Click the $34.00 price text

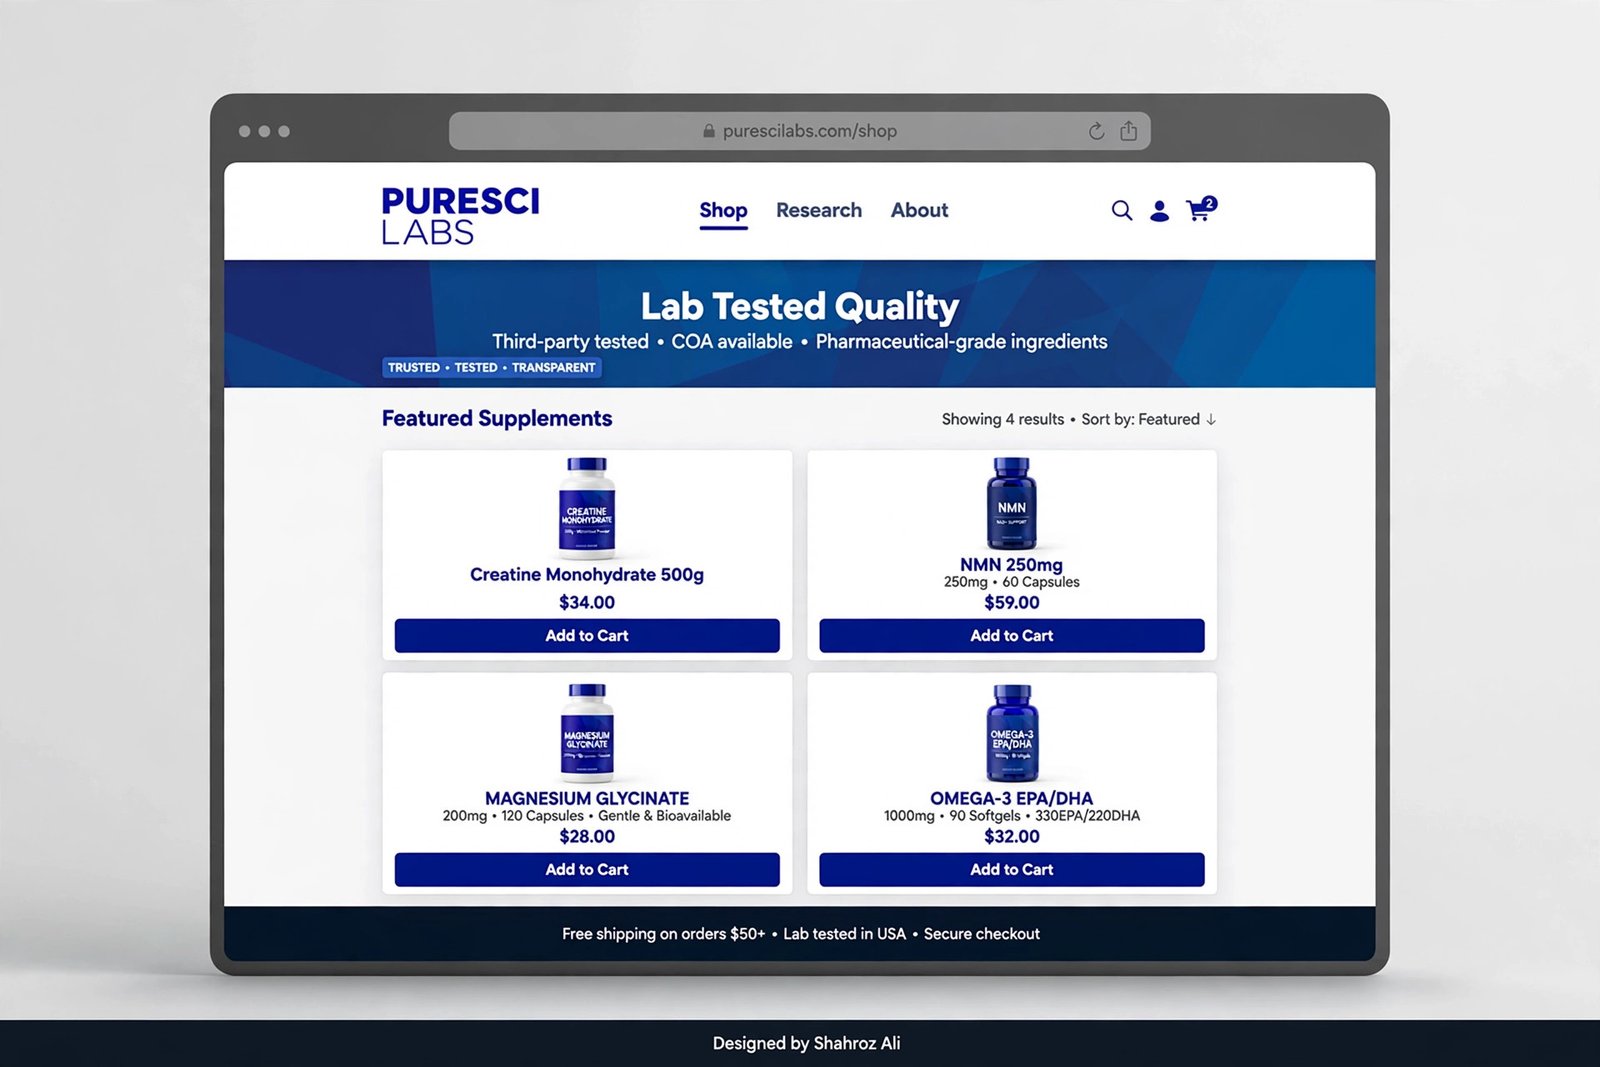[587, 603]
